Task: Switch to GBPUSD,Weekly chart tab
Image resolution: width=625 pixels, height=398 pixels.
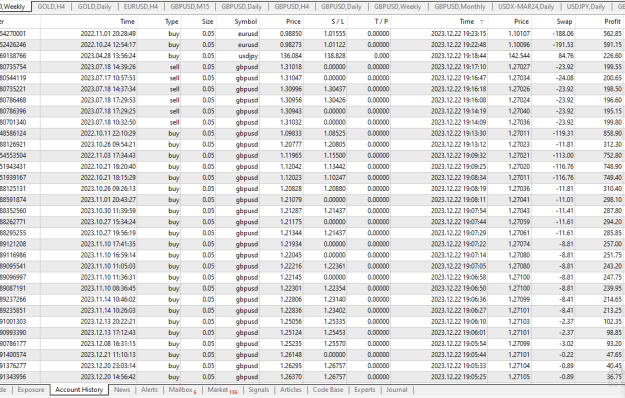Action: click(397, 7)
